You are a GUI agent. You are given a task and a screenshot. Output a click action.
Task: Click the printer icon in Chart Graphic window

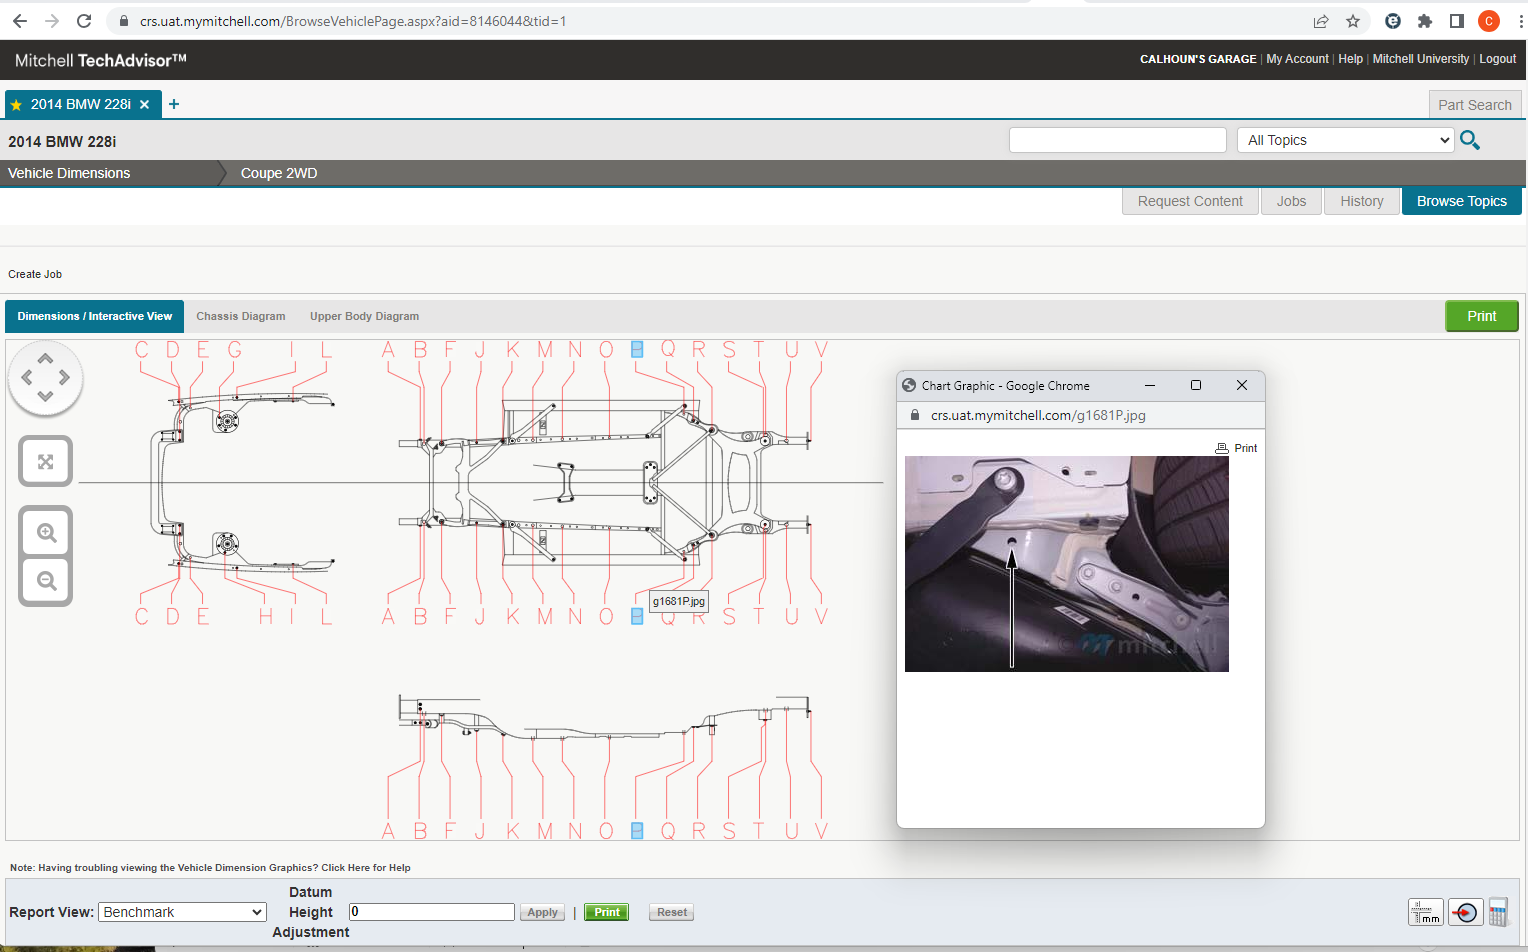pyautogui.click(x=1221, y=448)
